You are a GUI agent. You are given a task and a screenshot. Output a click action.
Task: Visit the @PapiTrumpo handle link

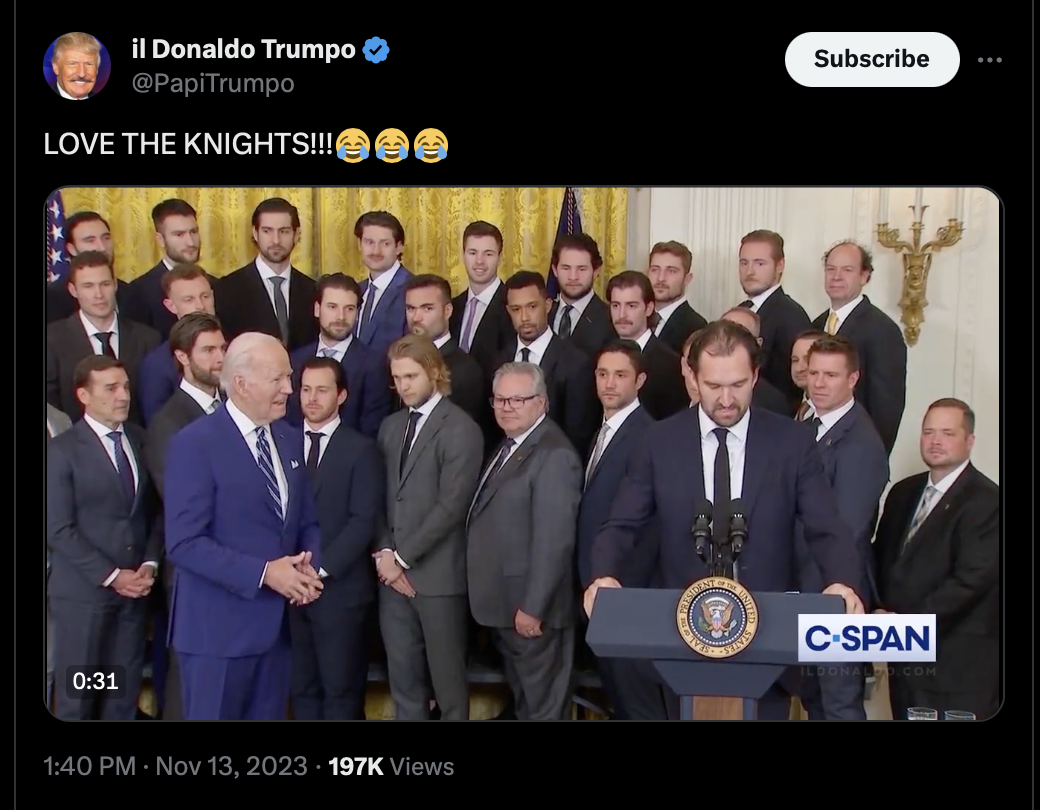[213, 84]
